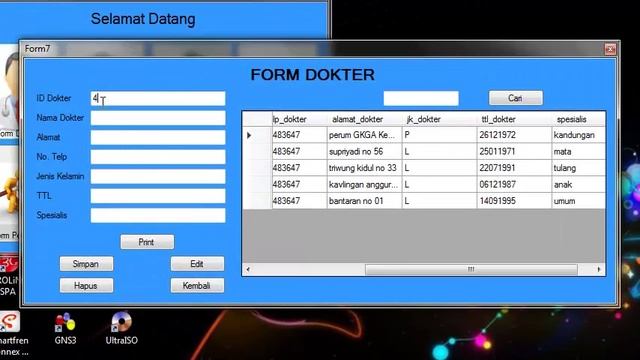
Task: Click grid scrollbar right arrow
Action: tap(599, 269)
